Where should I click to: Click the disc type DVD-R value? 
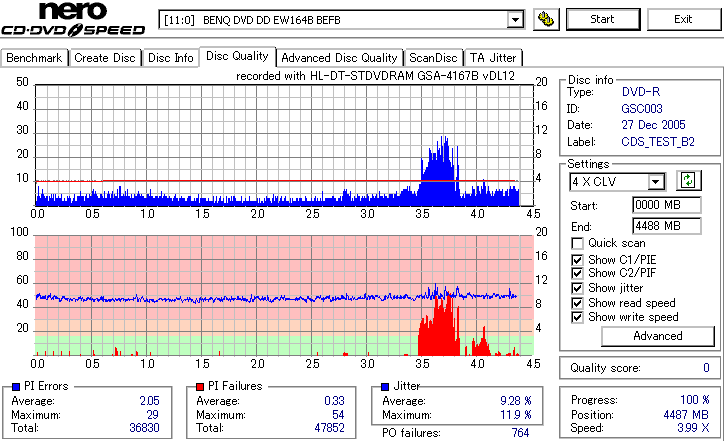click(641, 92)
